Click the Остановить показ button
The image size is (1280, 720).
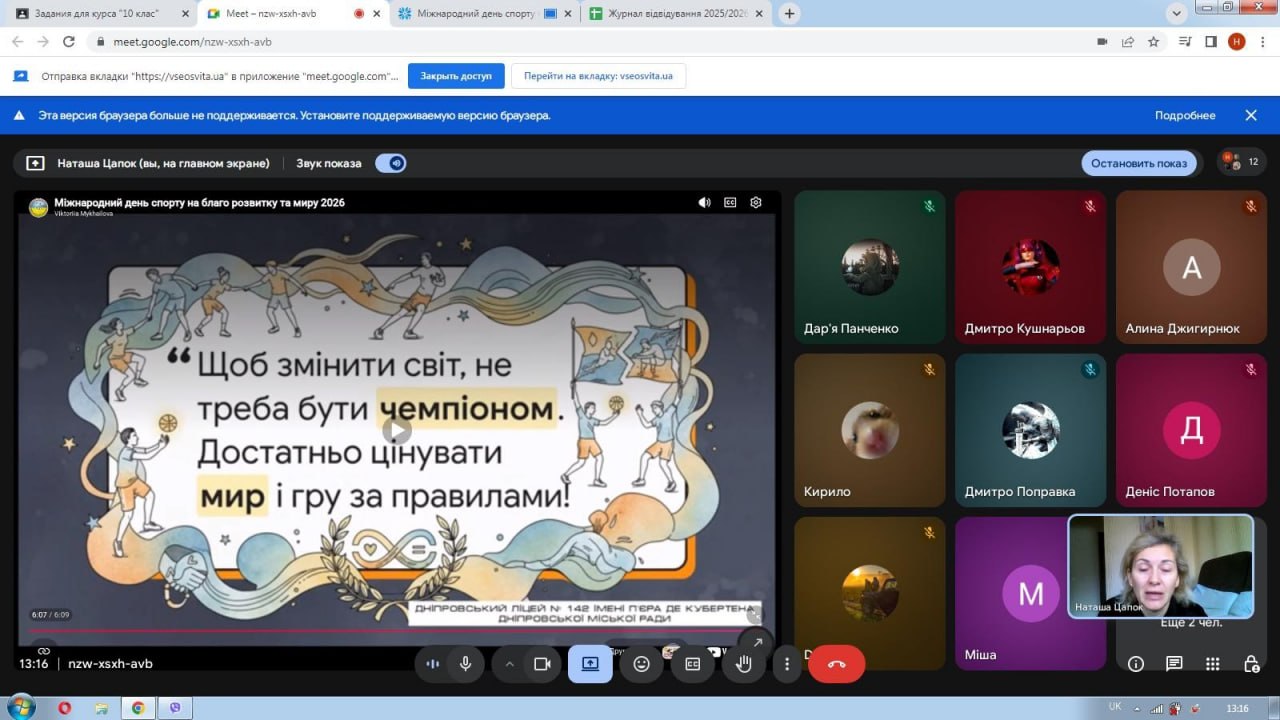tap(1138, 163)
